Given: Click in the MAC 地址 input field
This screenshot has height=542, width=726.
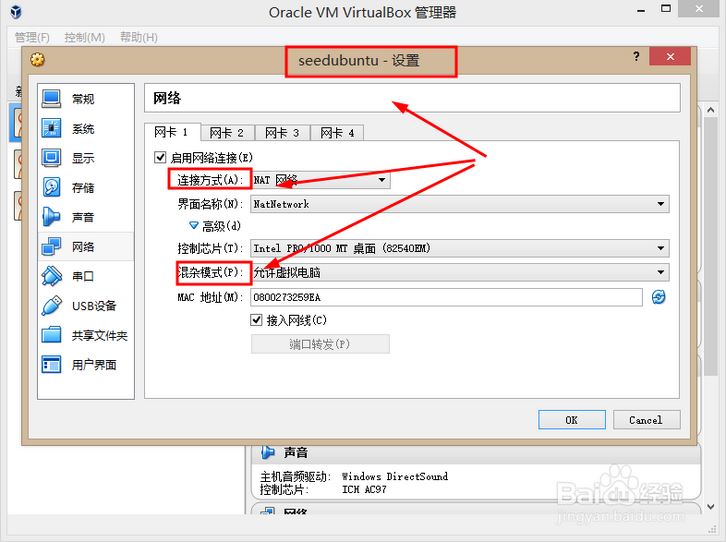Looking at the screenshot, I should [x=446, y=297].
